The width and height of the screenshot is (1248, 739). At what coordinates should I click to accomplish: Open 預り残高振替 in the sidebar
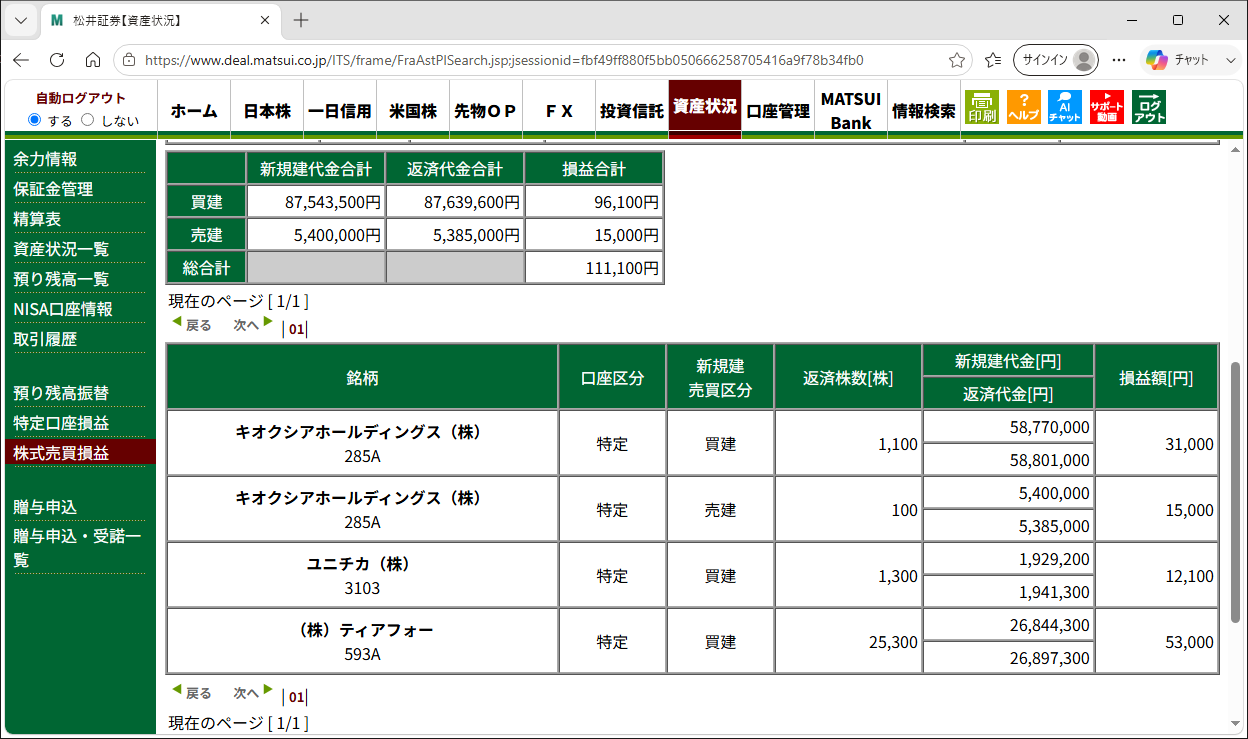61,393
